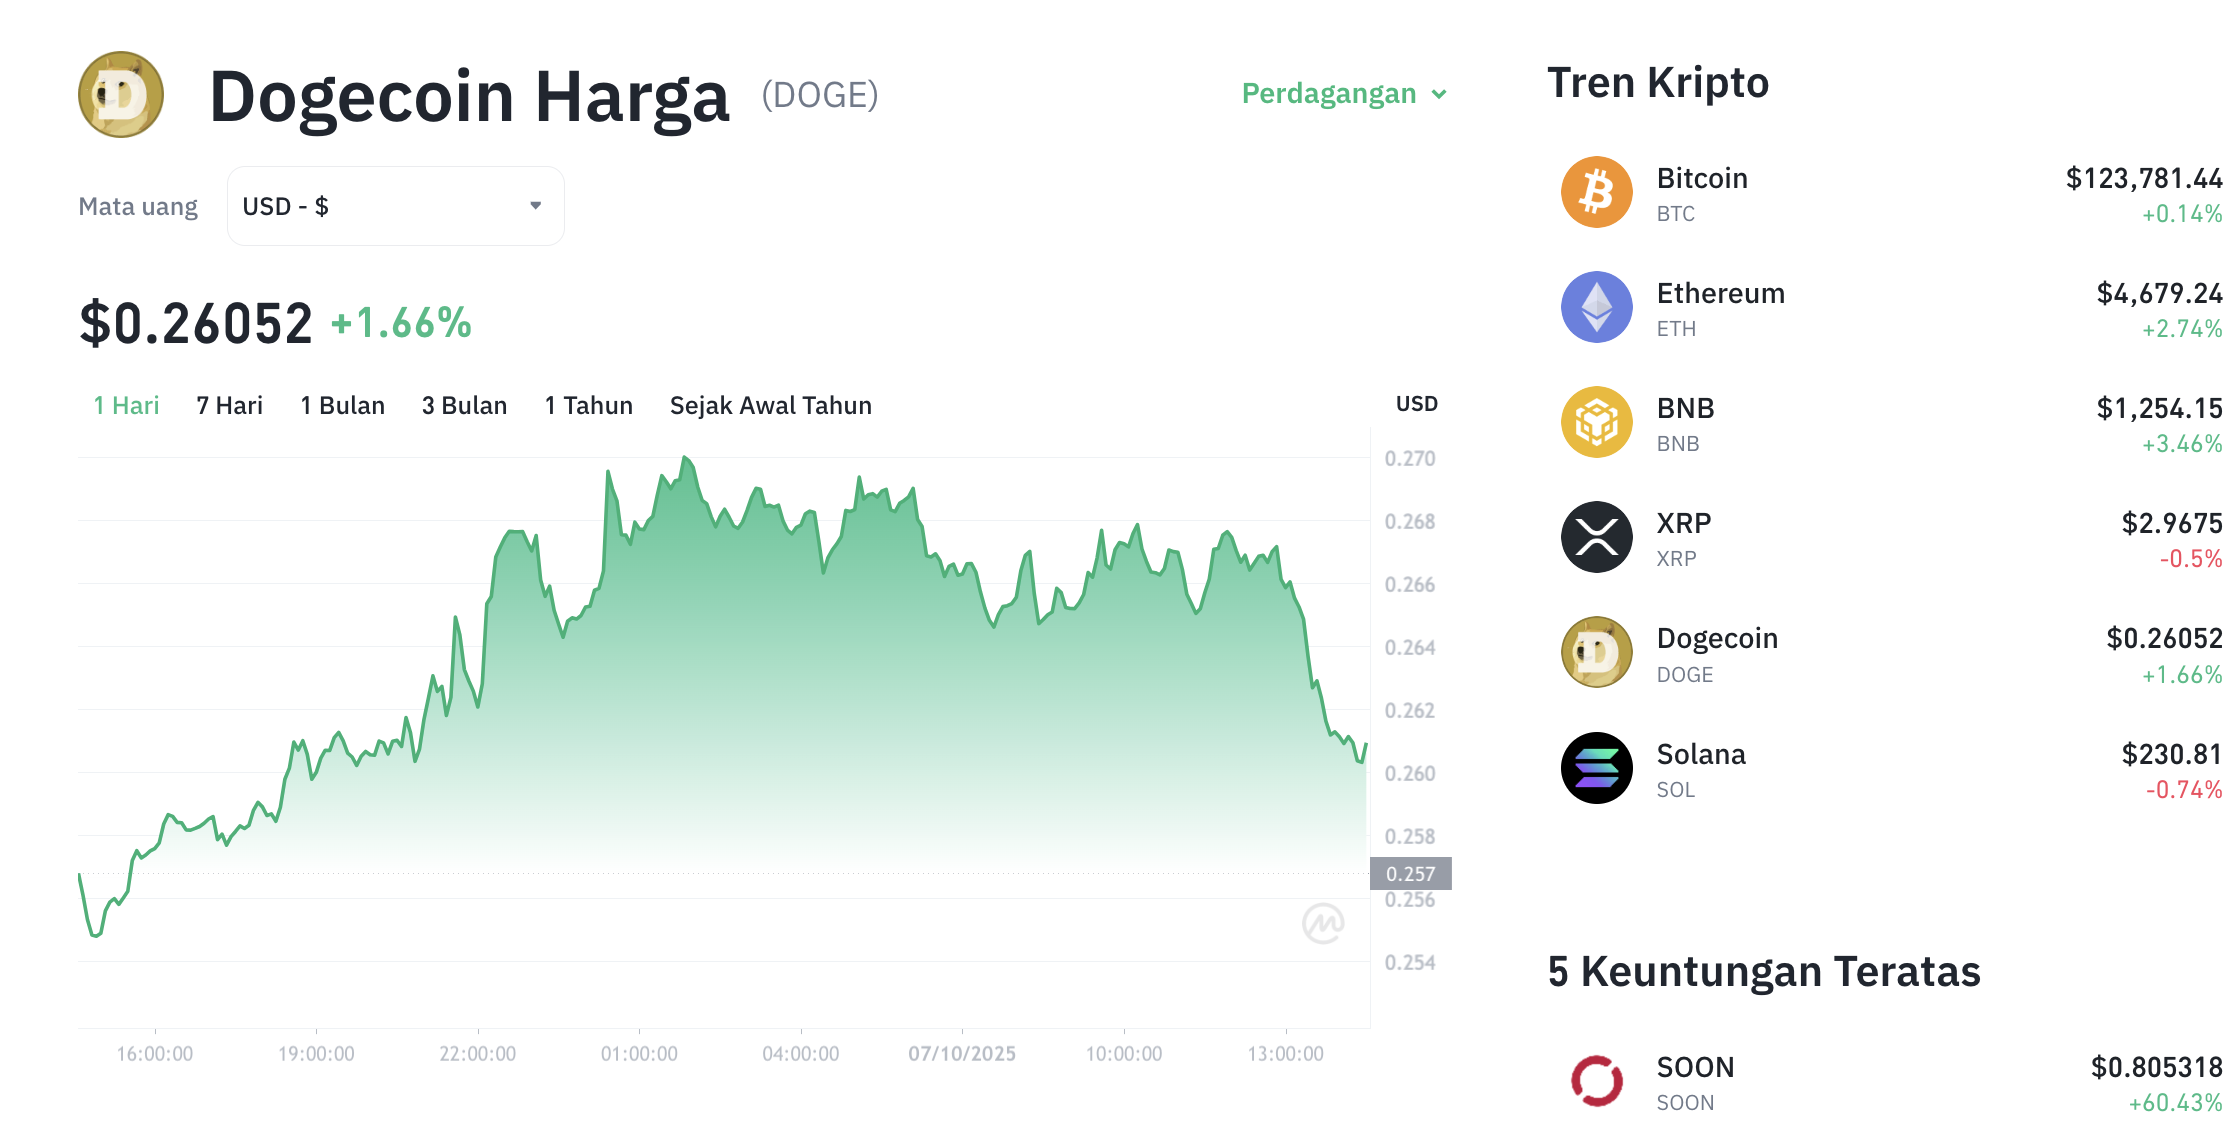This screenshot has width=2240, height=1132.
Task: Select the 1 Tahun chart range
Action: pyautogui.click(x=588, y=405)
